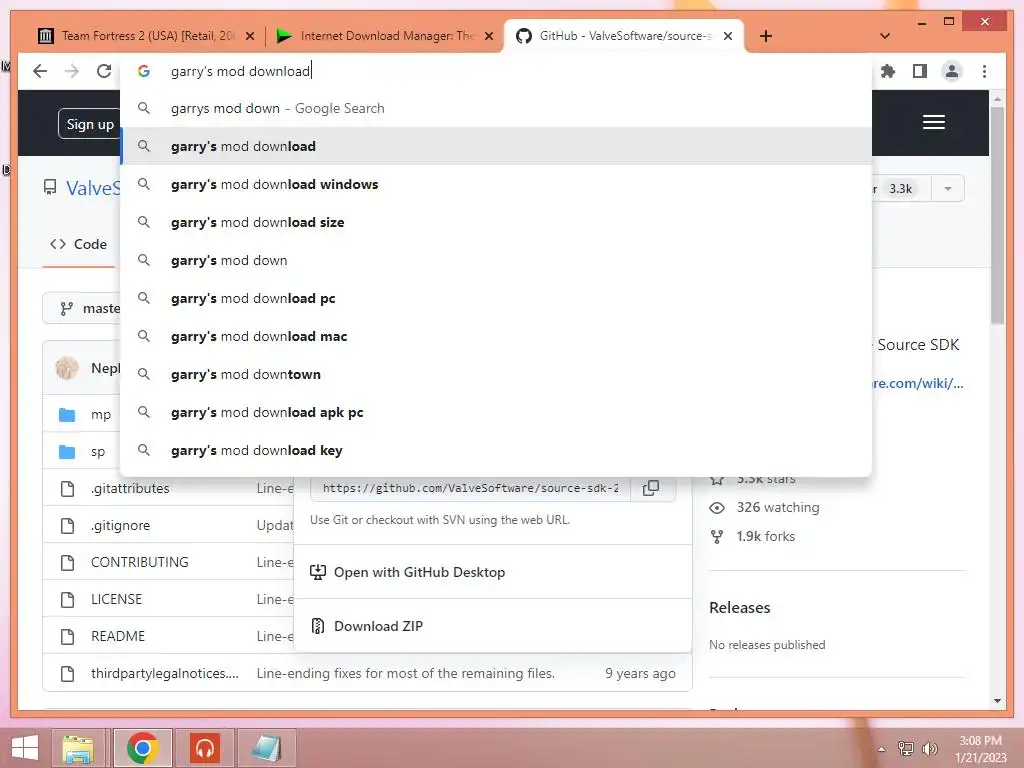The image size is (1024, 768).
Task: Close the GitHub tab
Action: tap(728, 37)
